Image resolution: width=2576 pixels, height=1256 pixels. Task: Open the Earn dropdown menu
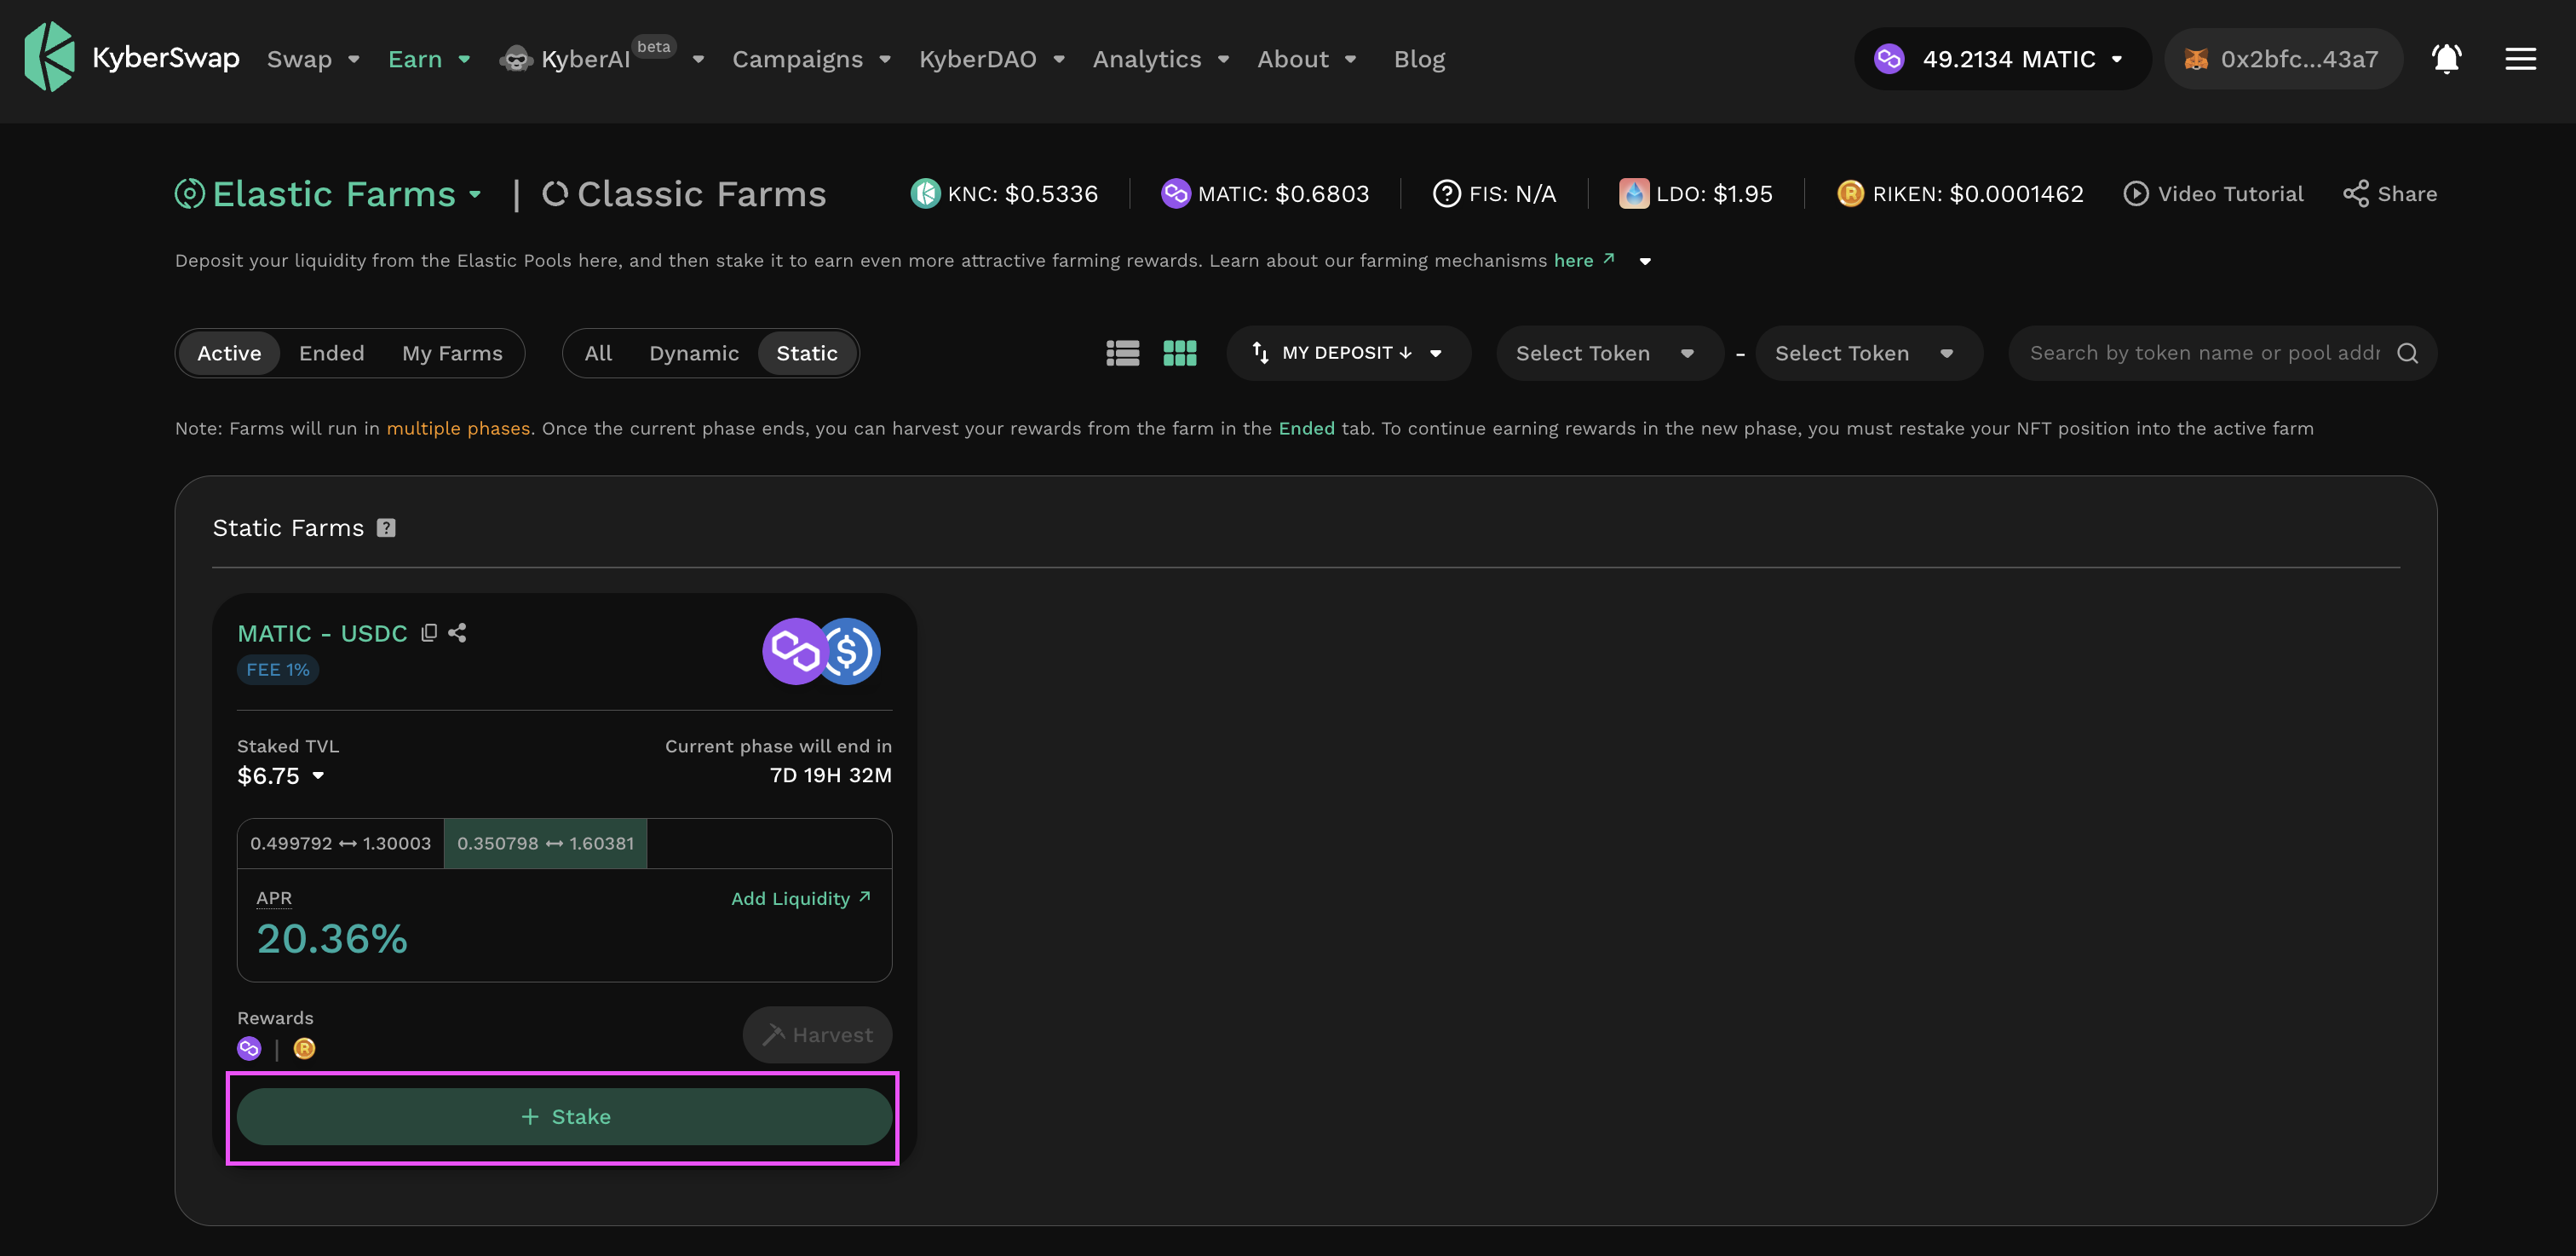point(429,59)
